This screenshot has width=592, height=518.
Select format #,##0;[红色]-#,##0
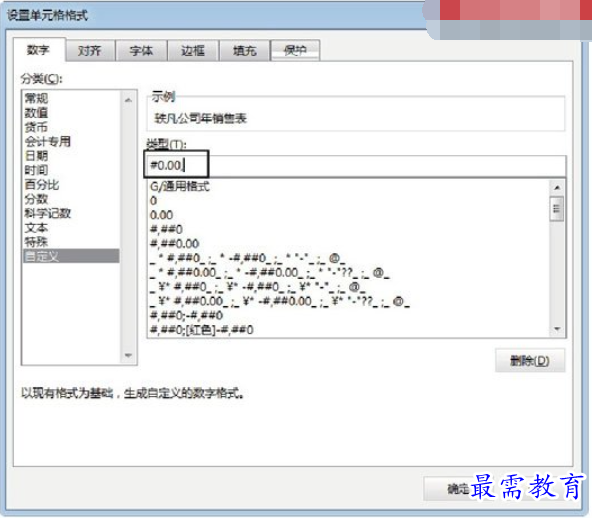tap(349, 330)
